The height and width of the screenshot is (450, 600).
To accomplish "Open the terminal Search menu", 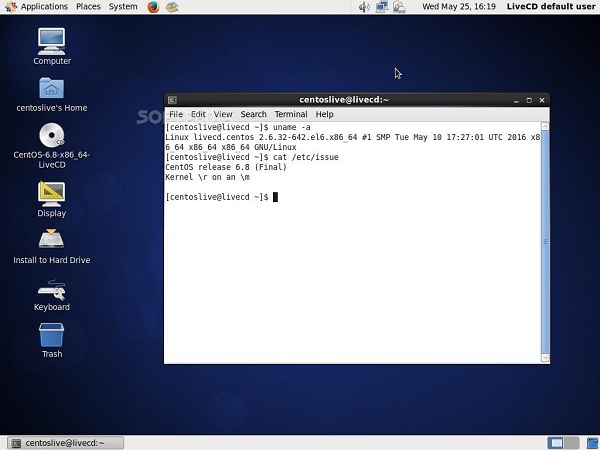I will (x=253, y=114).
